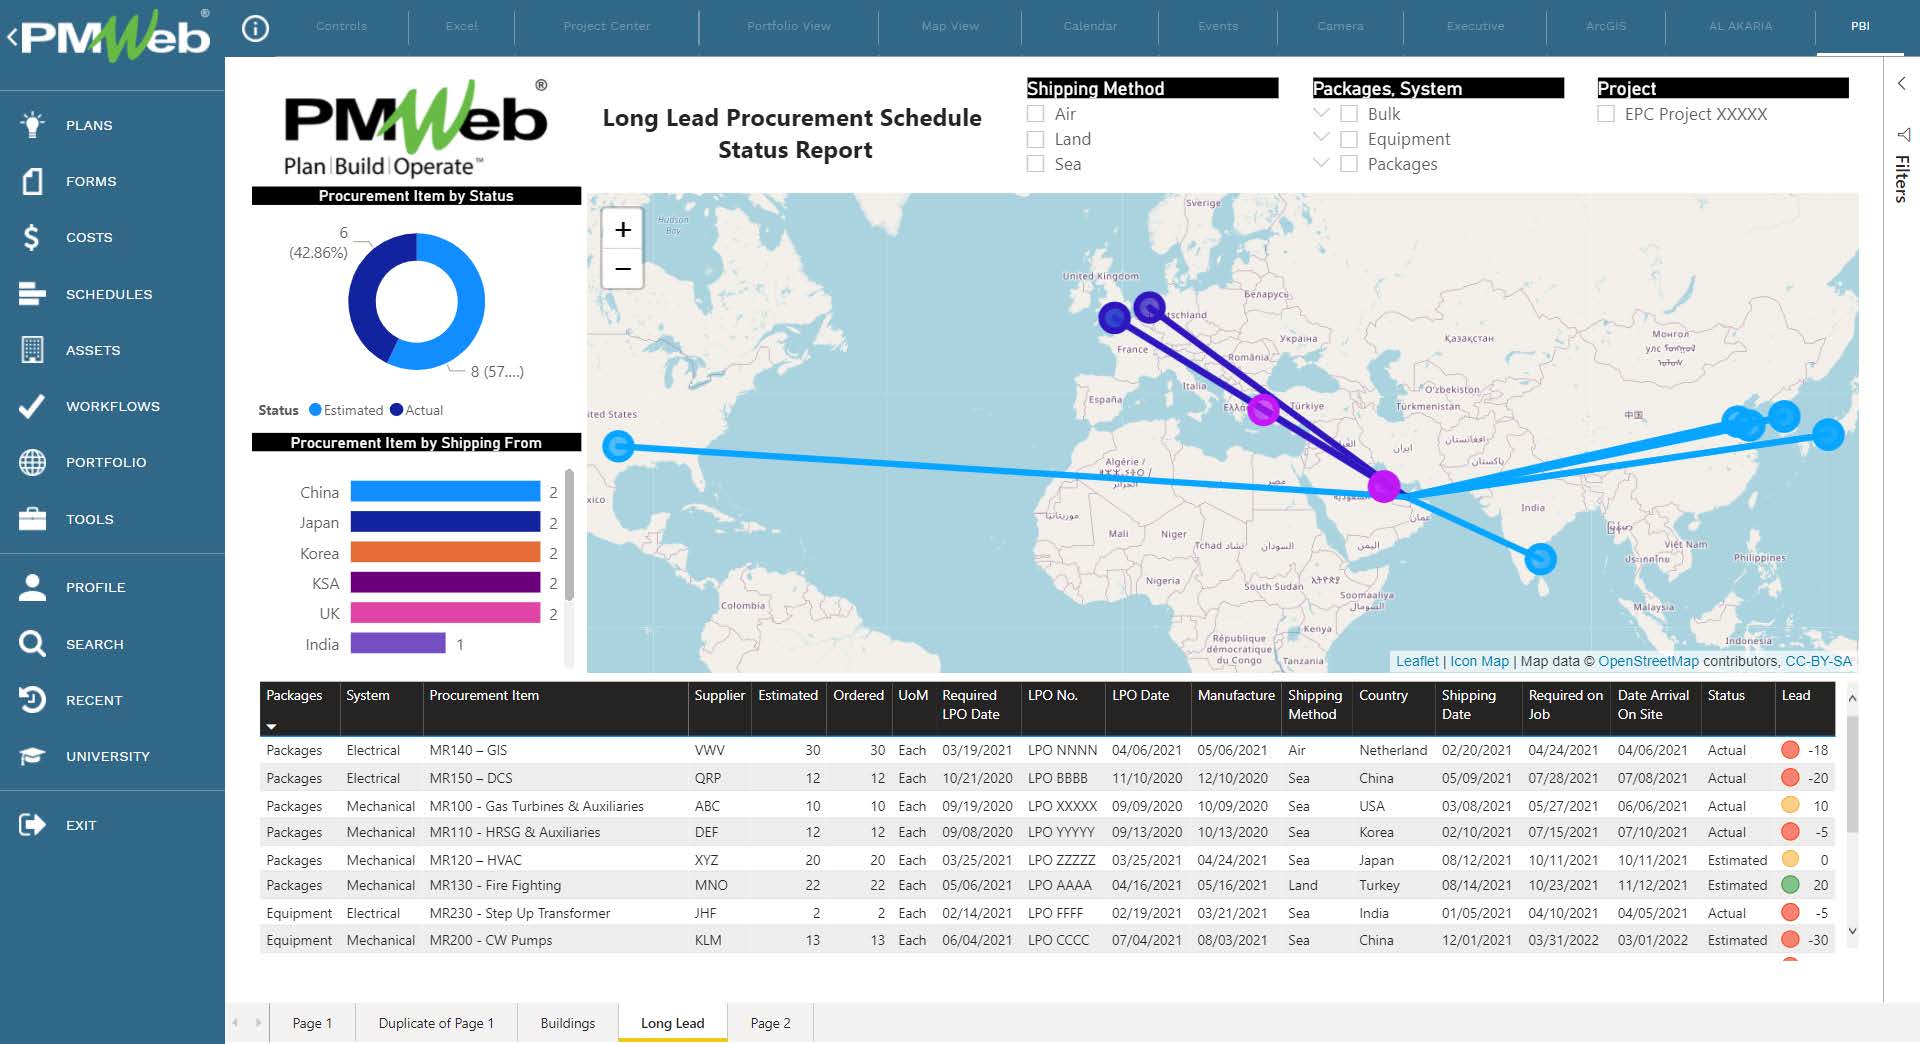Click the table scrollbar up arrow
This screenshot has width=1920, height=1044.
(1852, 698)
